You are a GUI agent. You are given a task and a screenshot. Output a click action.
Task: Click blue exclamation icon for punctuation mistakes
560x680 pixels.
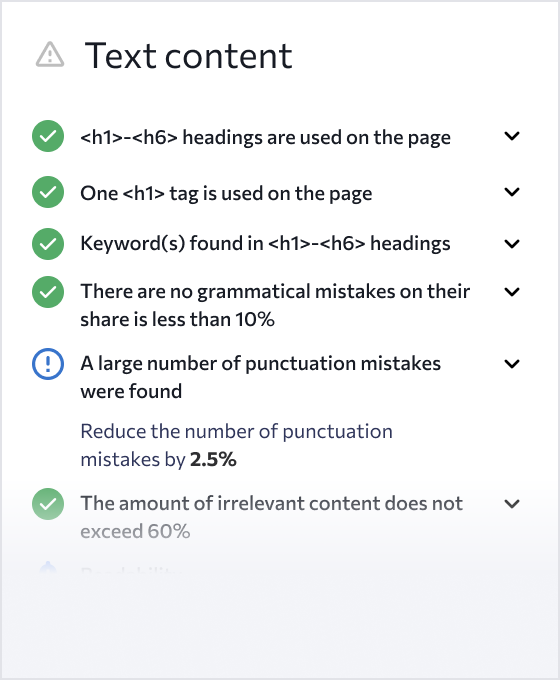pos(48,364)
